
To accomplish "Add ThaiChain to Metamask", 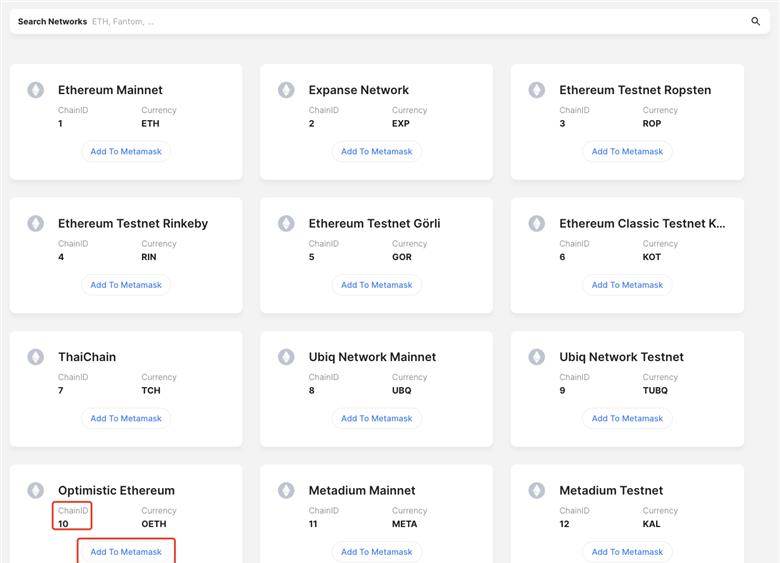I will (x=126, y=418).
